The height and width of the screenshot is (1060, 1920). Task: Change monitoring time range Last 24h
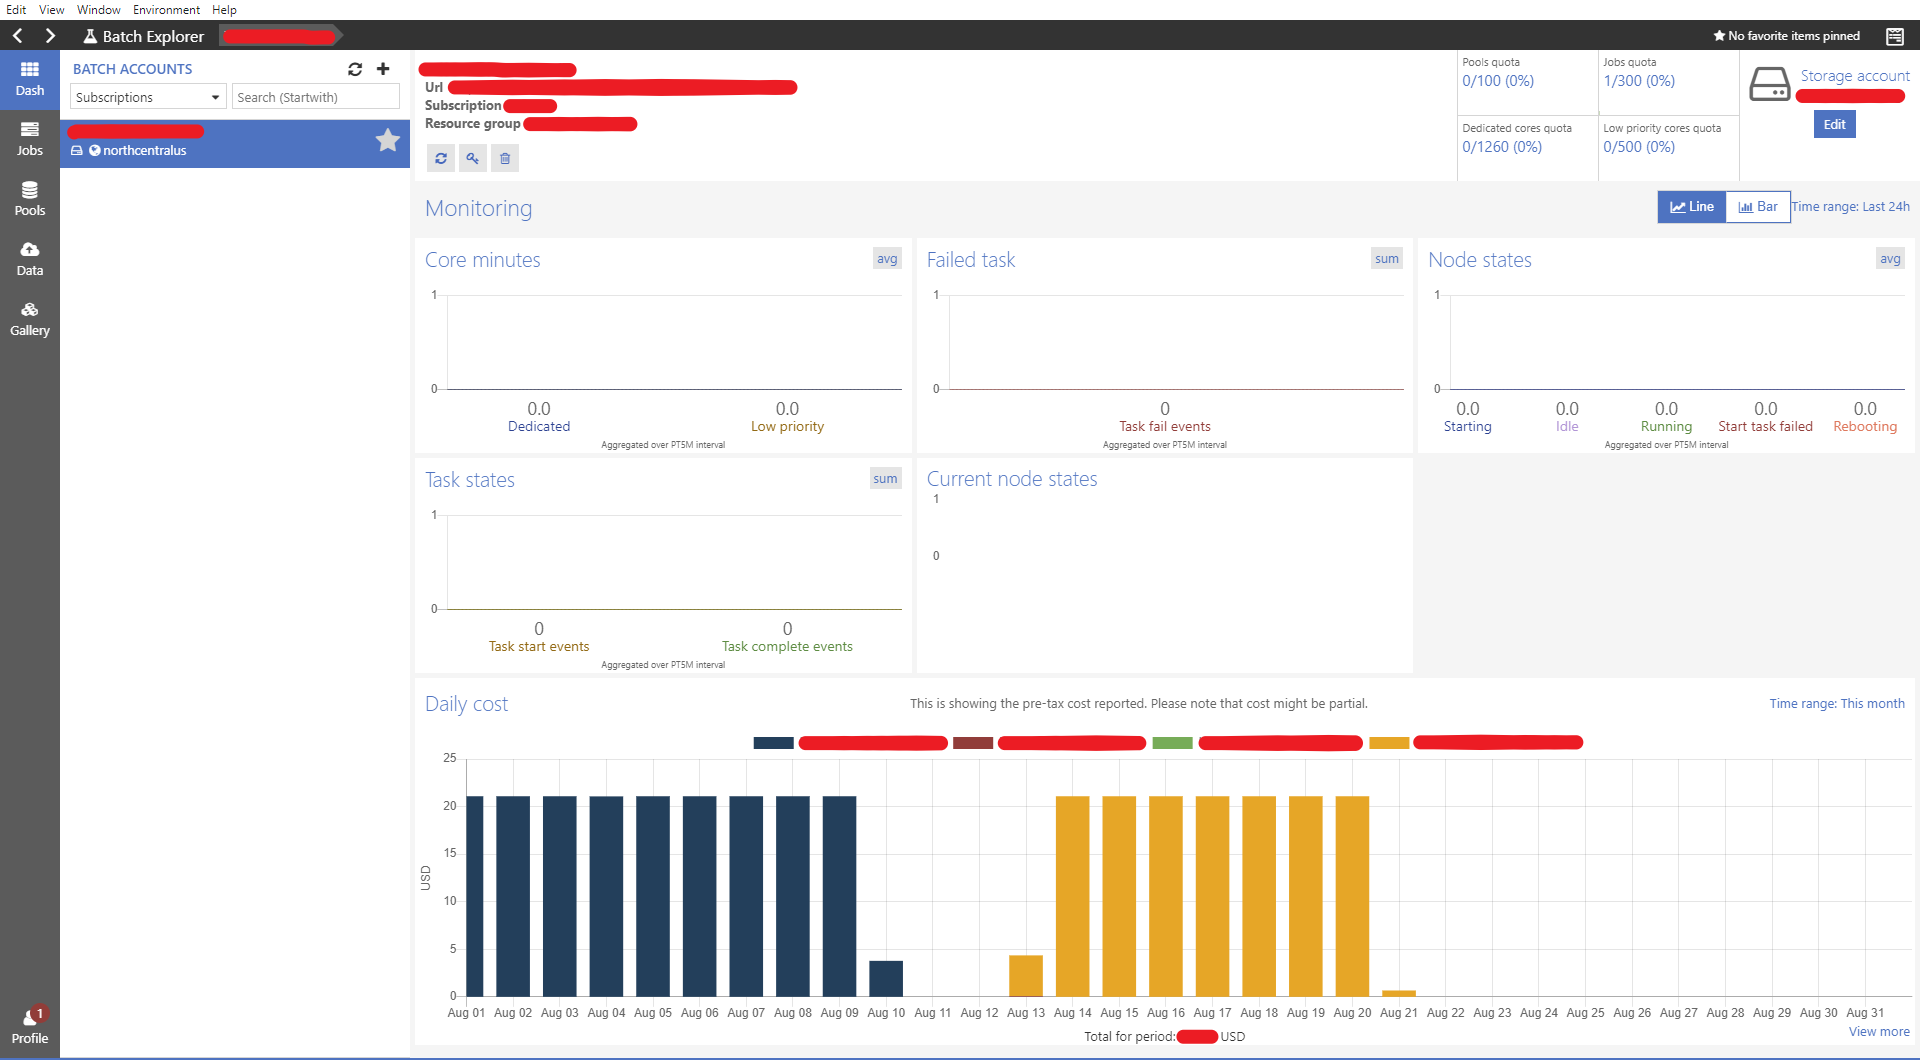pos(1851,207)
